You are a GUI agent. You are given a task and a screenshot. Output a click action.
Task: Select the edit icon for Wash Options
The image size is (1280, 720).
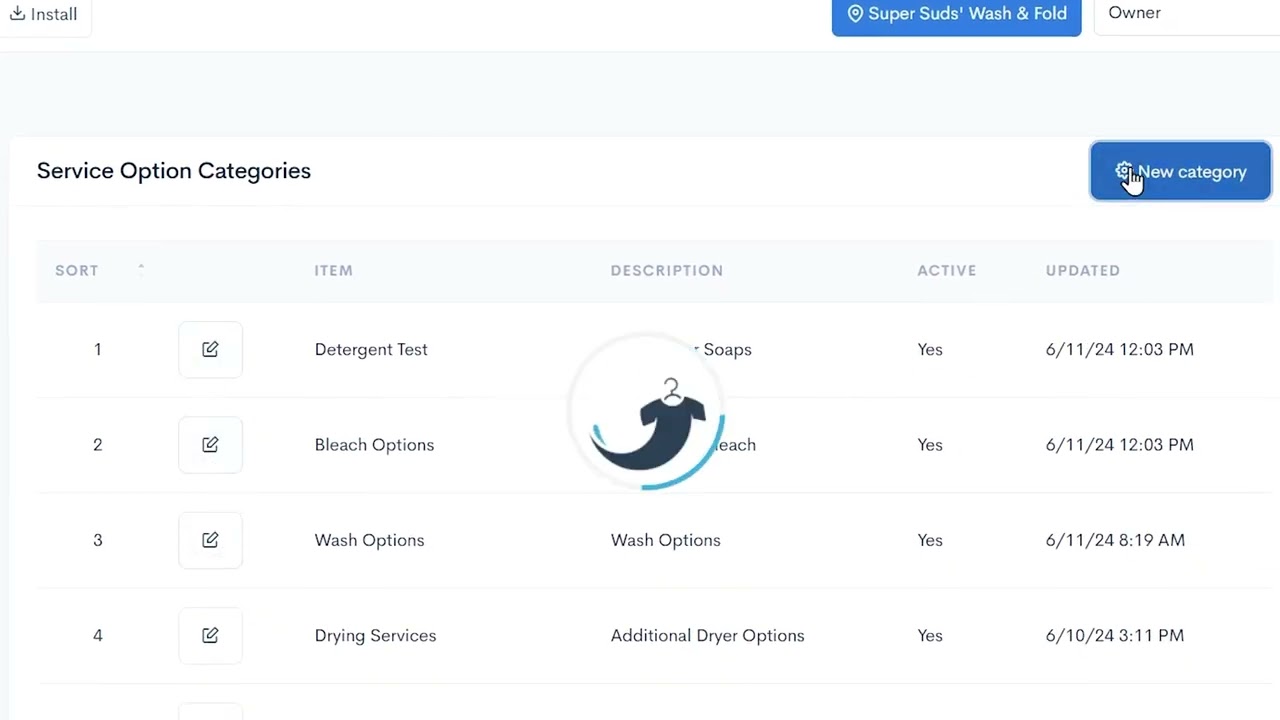(210, 540)
